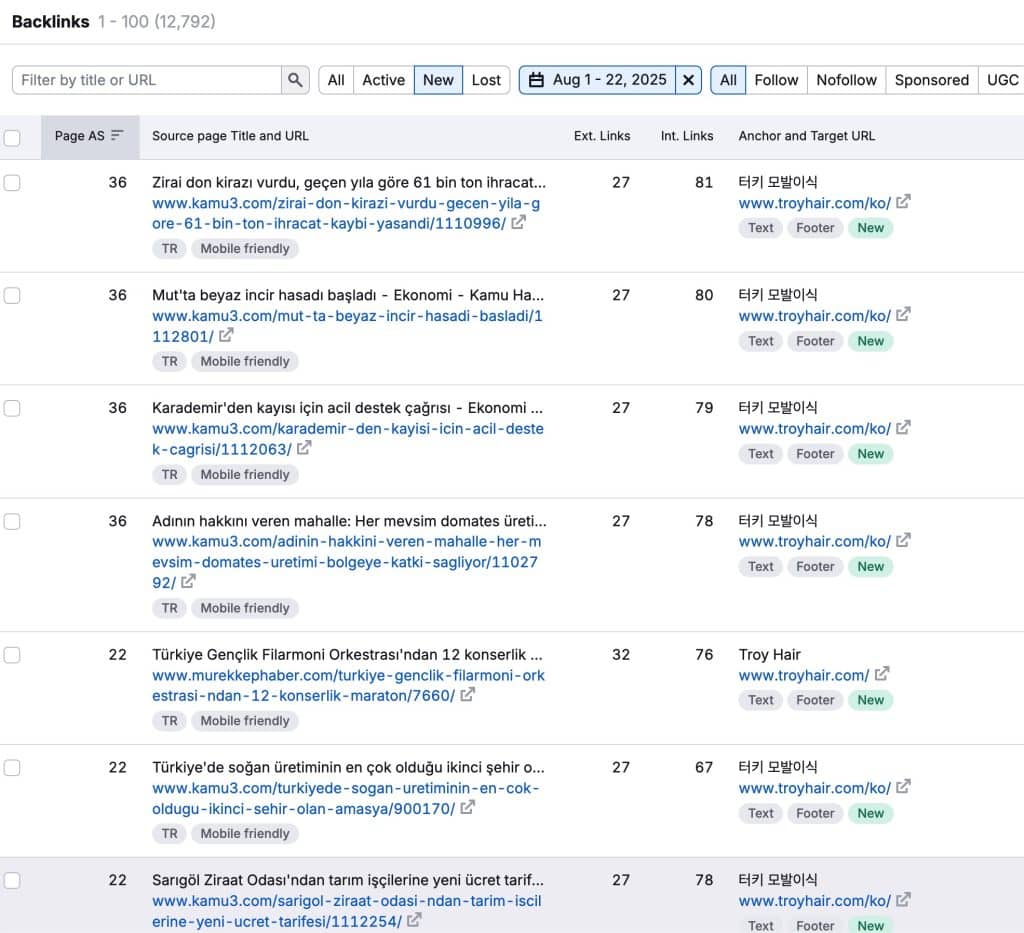
Task: Select the Active backlinks tab
Action: point(383,80)
